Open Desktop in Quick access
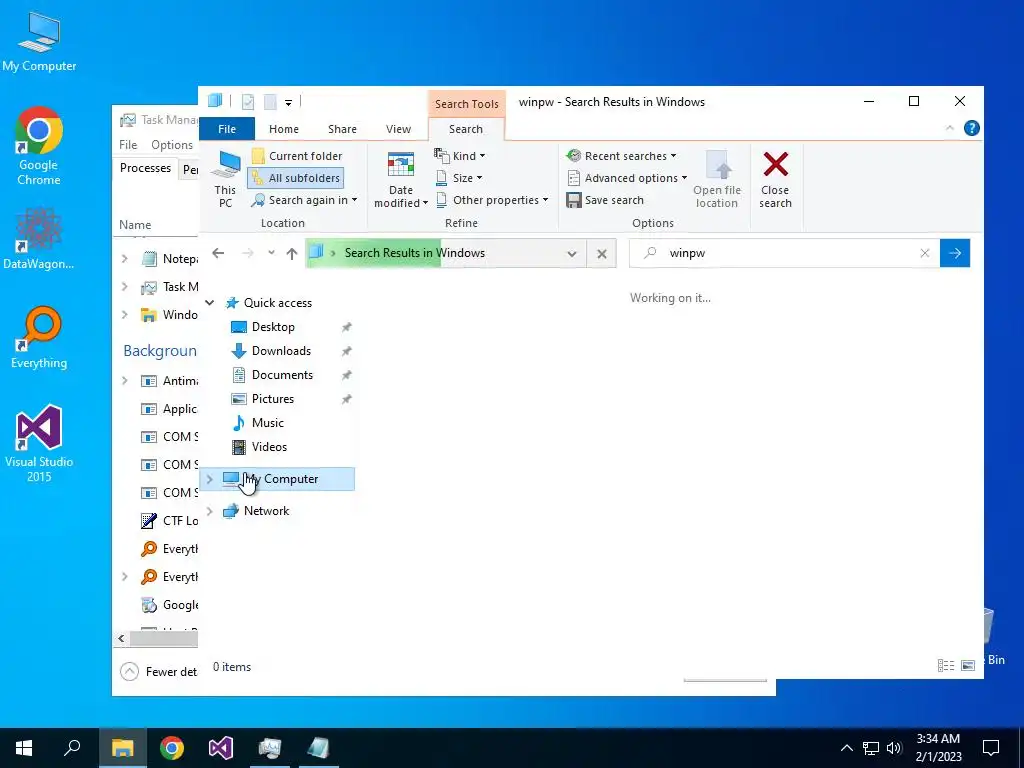The height and width of the screenshot is (768, 1024). [x=273, y=327]
